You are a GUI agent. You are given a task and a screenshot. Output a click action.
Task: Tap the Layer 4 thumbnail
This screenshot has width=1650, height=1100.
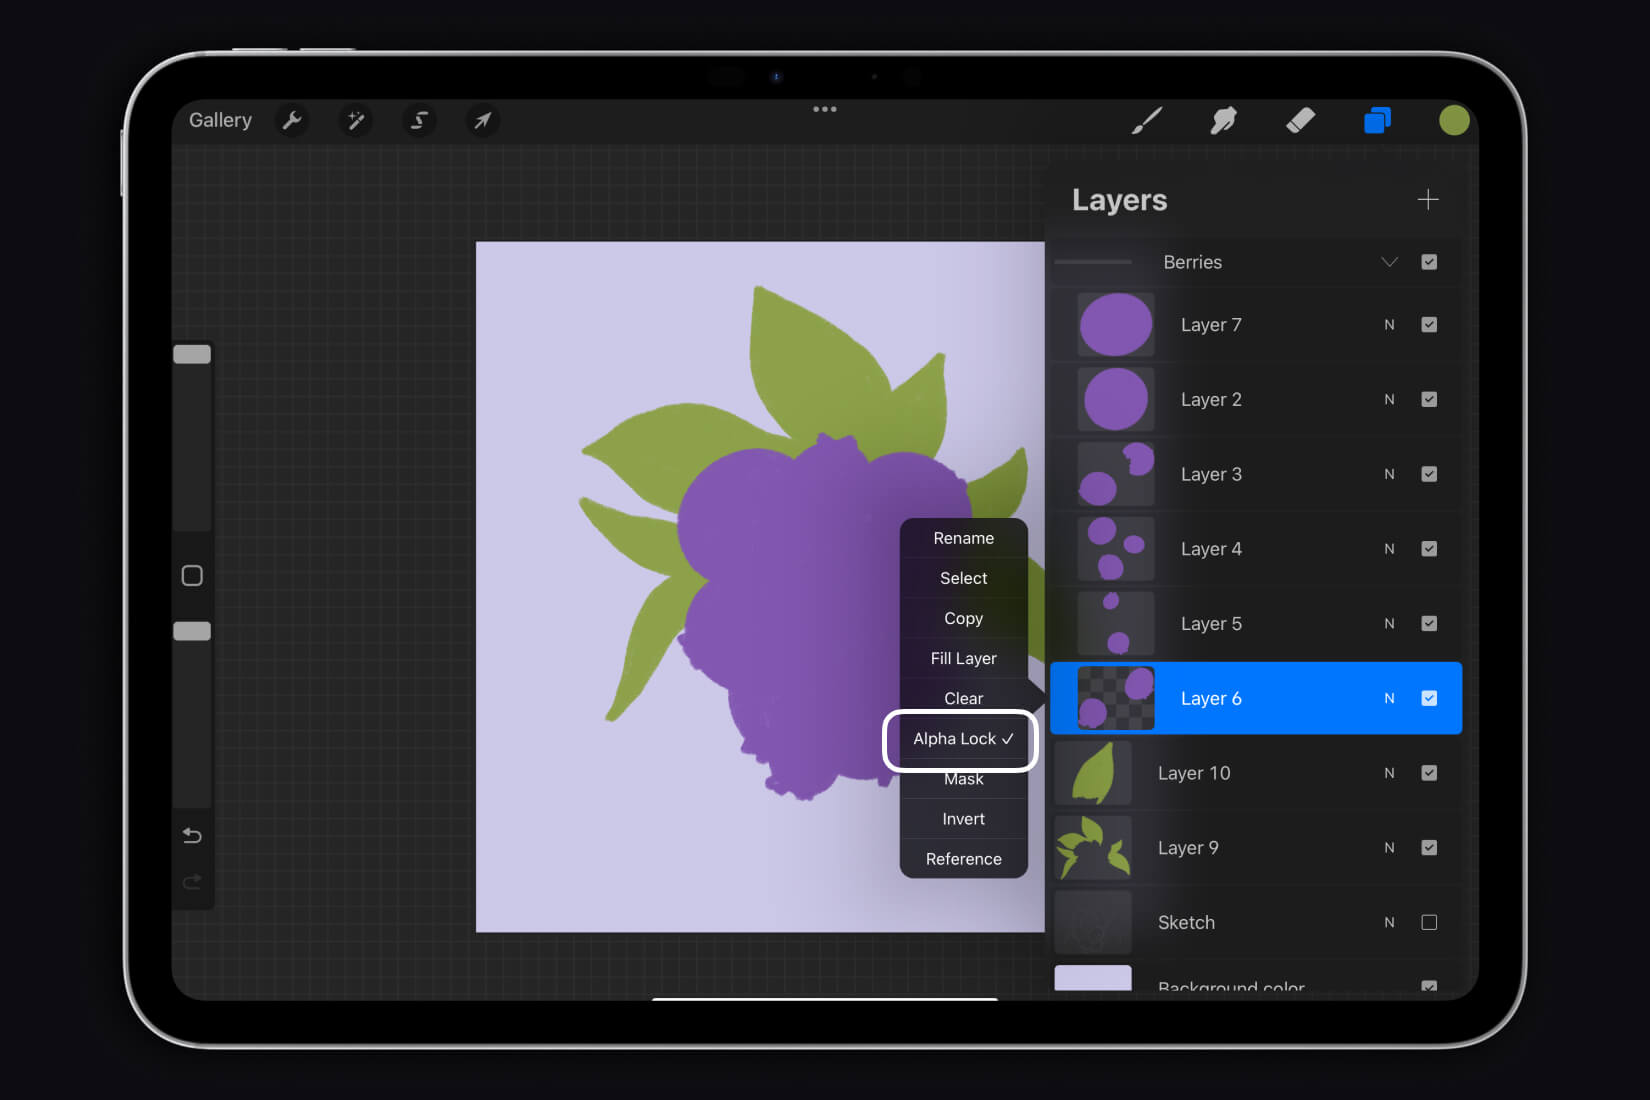point(1116,549)
